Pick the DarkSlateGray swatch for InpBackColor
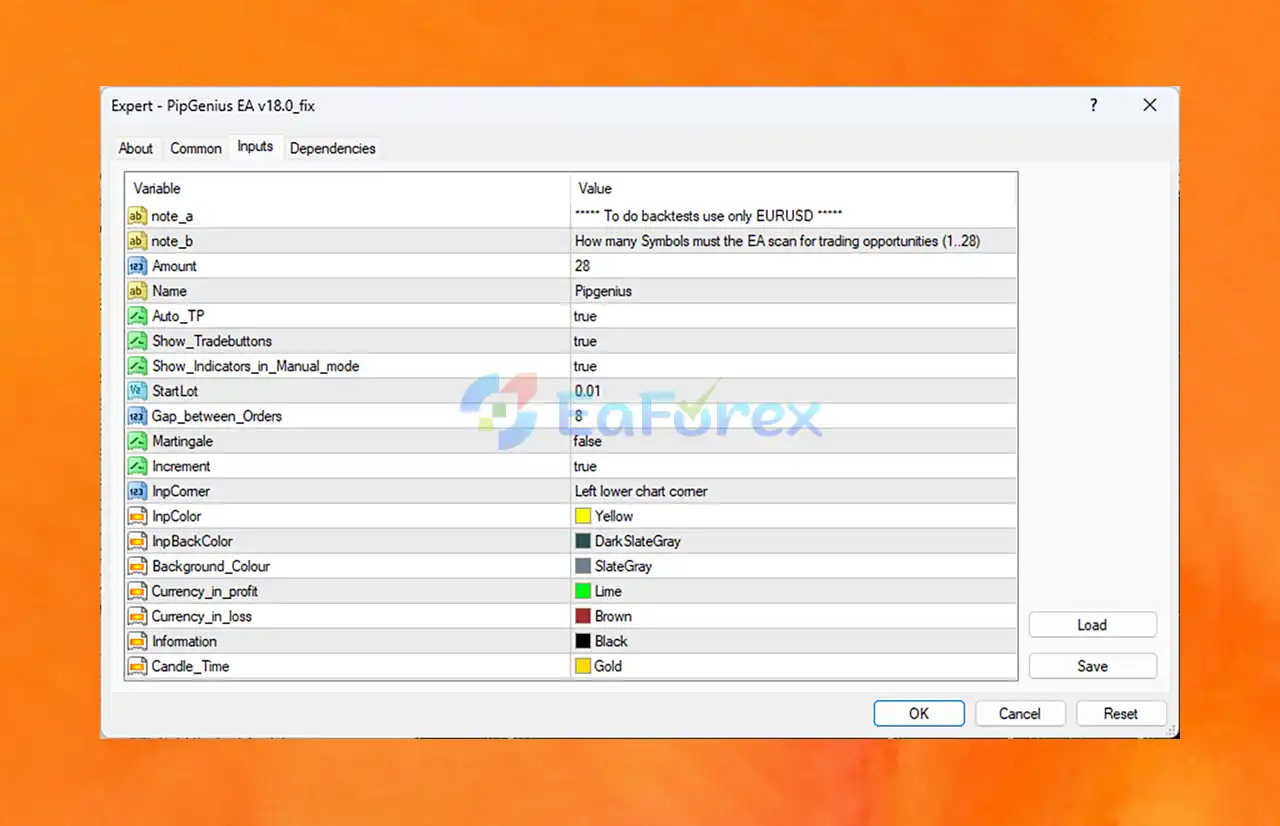Image resolution: width=1280 pixels, height=826 pixels. tap(583, 541)
